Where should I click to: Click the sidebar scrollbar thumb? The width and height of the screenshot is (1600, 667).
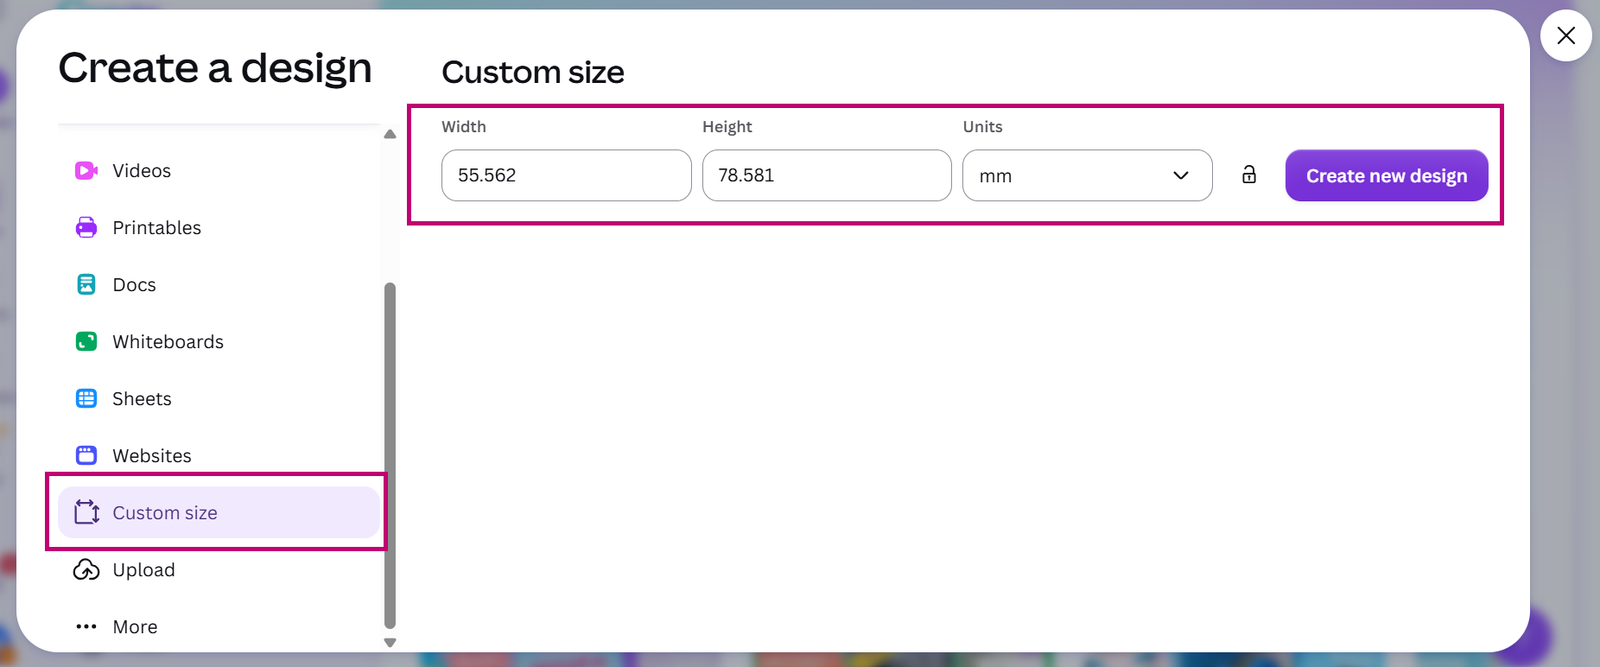(x=390, y=455)
